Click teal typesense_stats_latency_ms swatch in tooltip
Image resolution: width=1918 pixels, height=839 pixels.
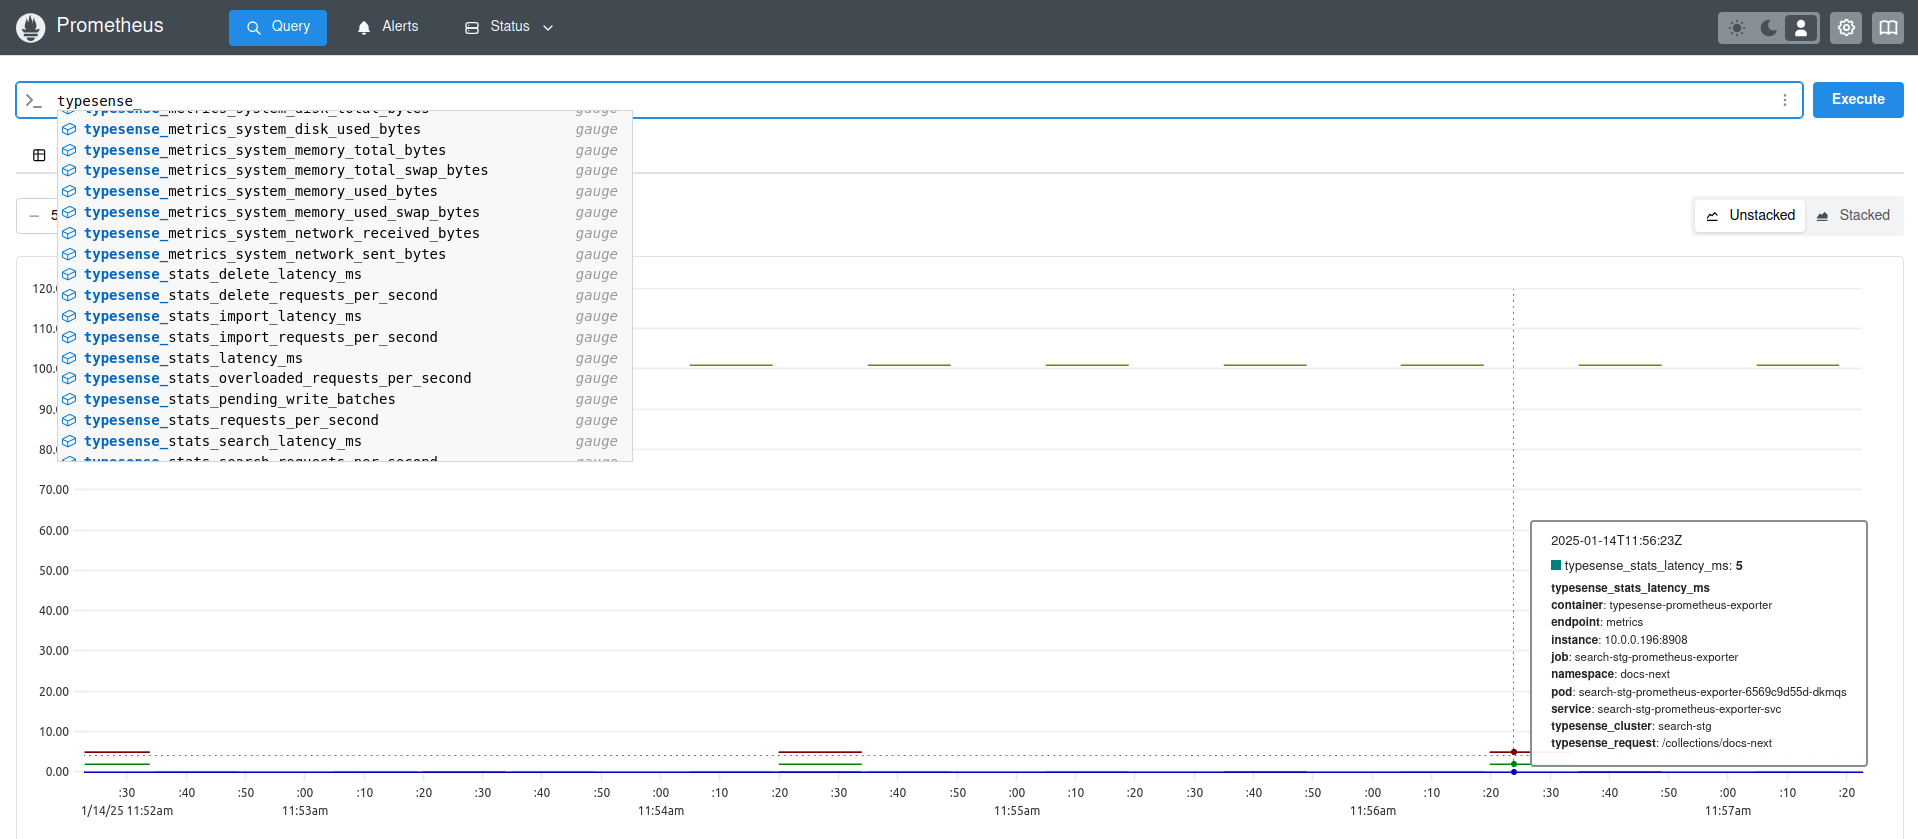point(1556,565)
